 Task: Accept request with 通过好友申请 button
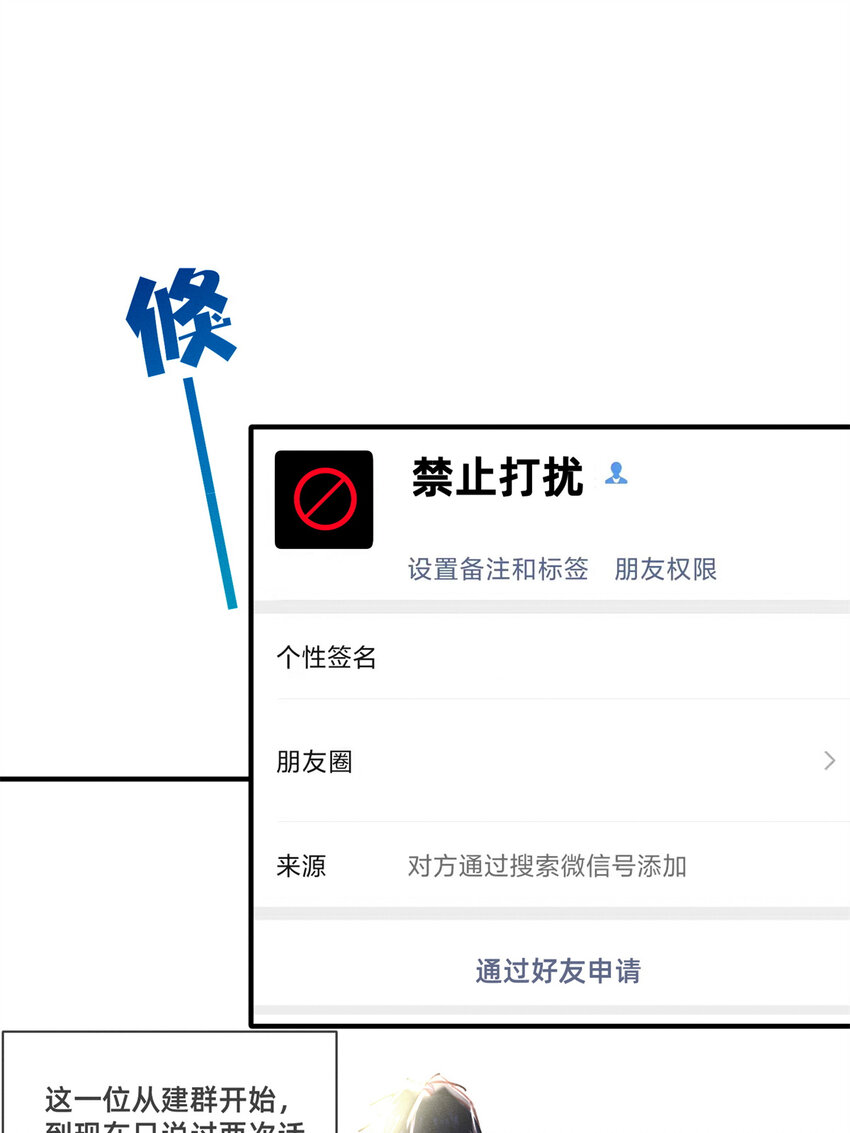click(558, 970)
